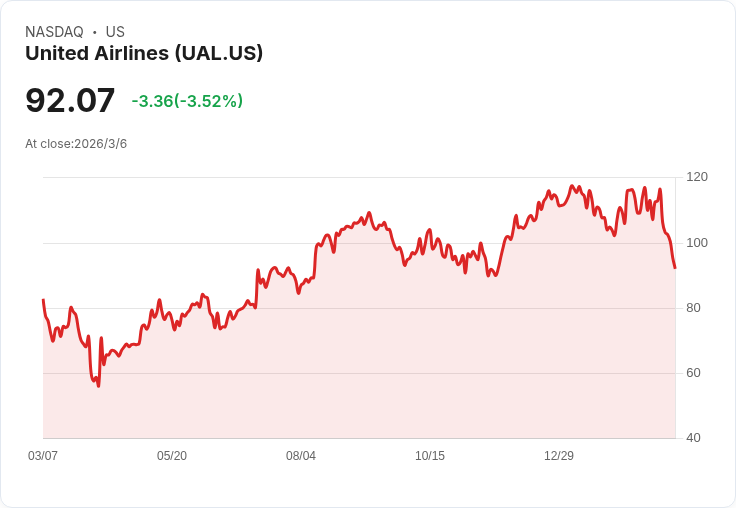Screen dimensions: 736x508
Task: Click the 08/04 date on x-axis
Action: click(301, 455)
